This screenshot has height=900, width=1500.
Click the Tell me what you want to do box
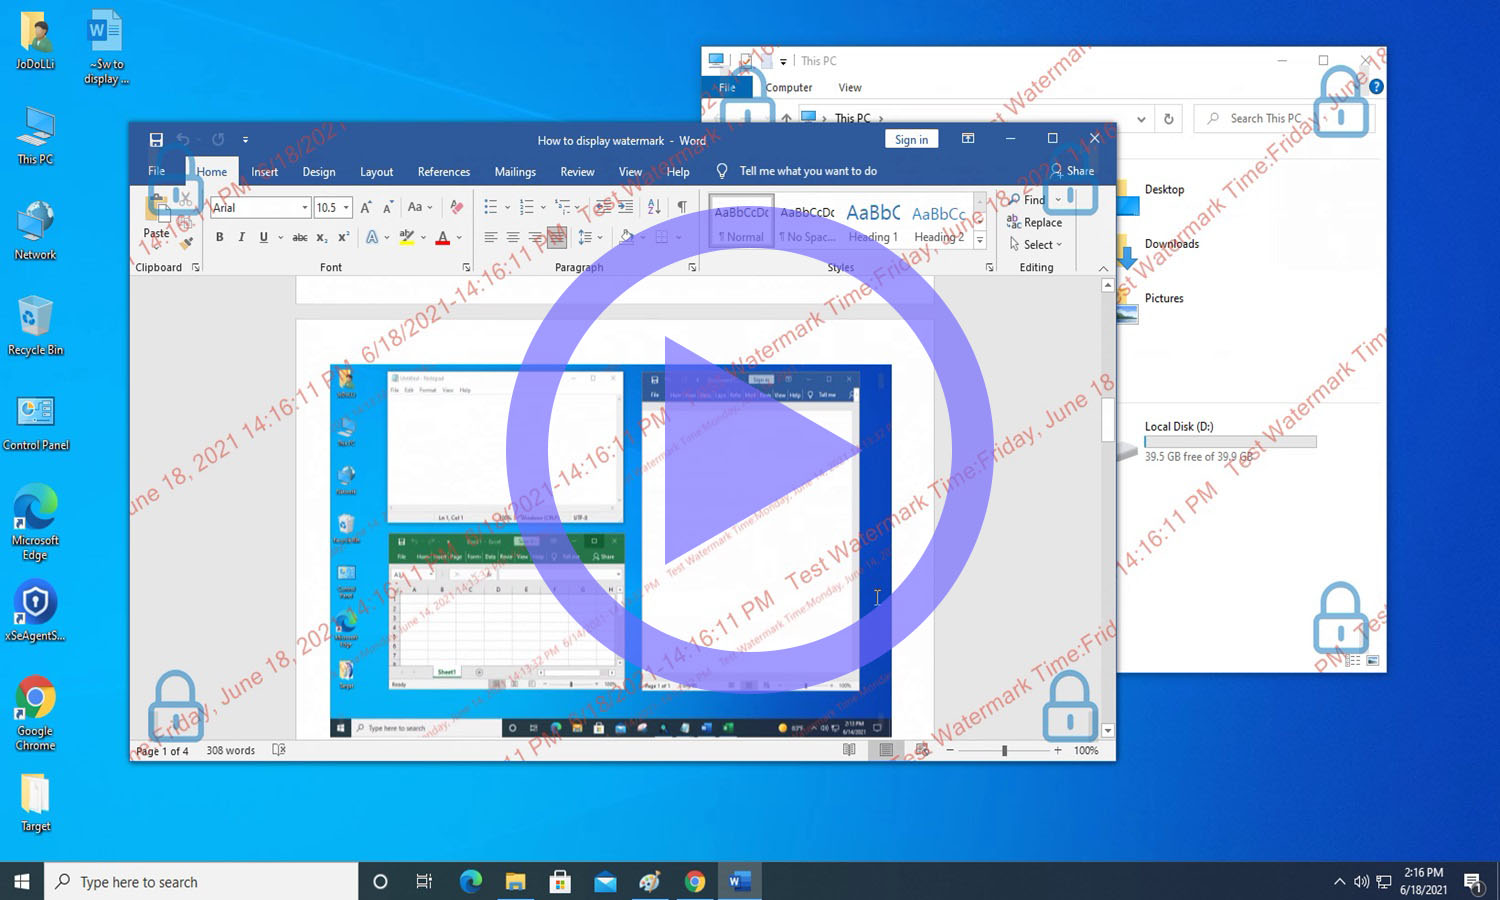tap(807, 171)
